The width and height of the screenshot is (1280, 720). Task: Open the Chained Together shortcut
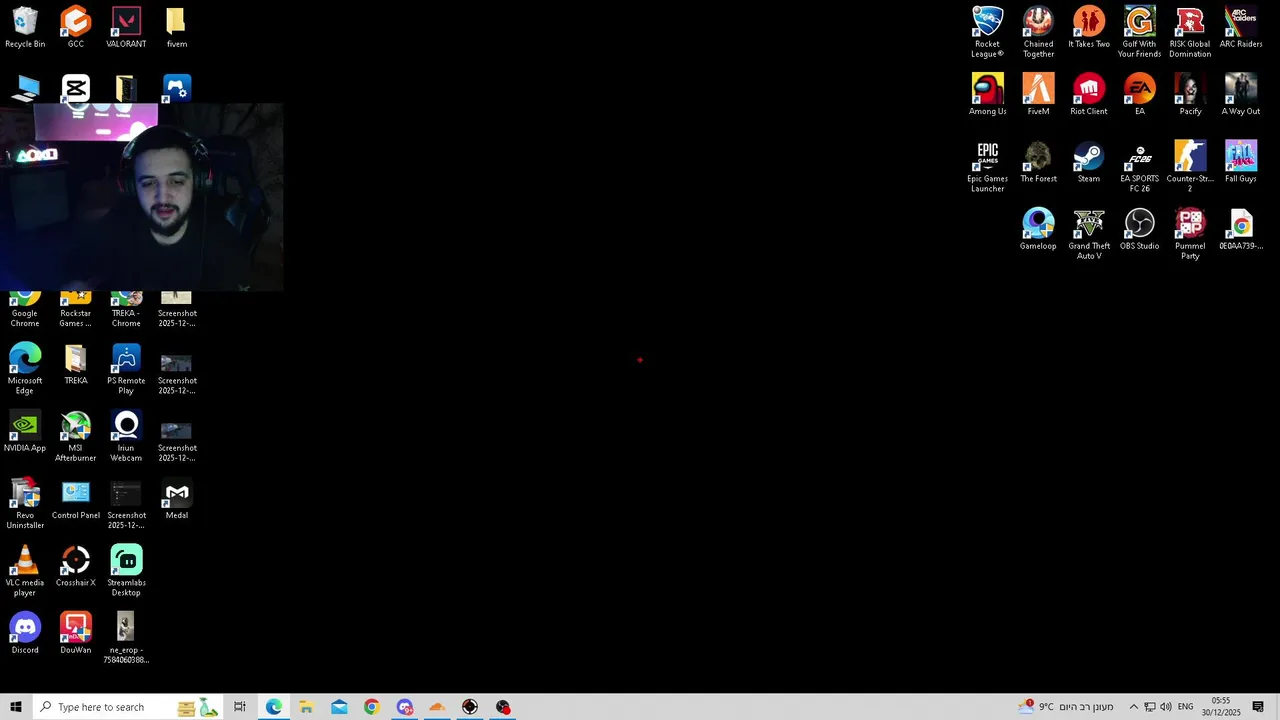click(1038, 32)
